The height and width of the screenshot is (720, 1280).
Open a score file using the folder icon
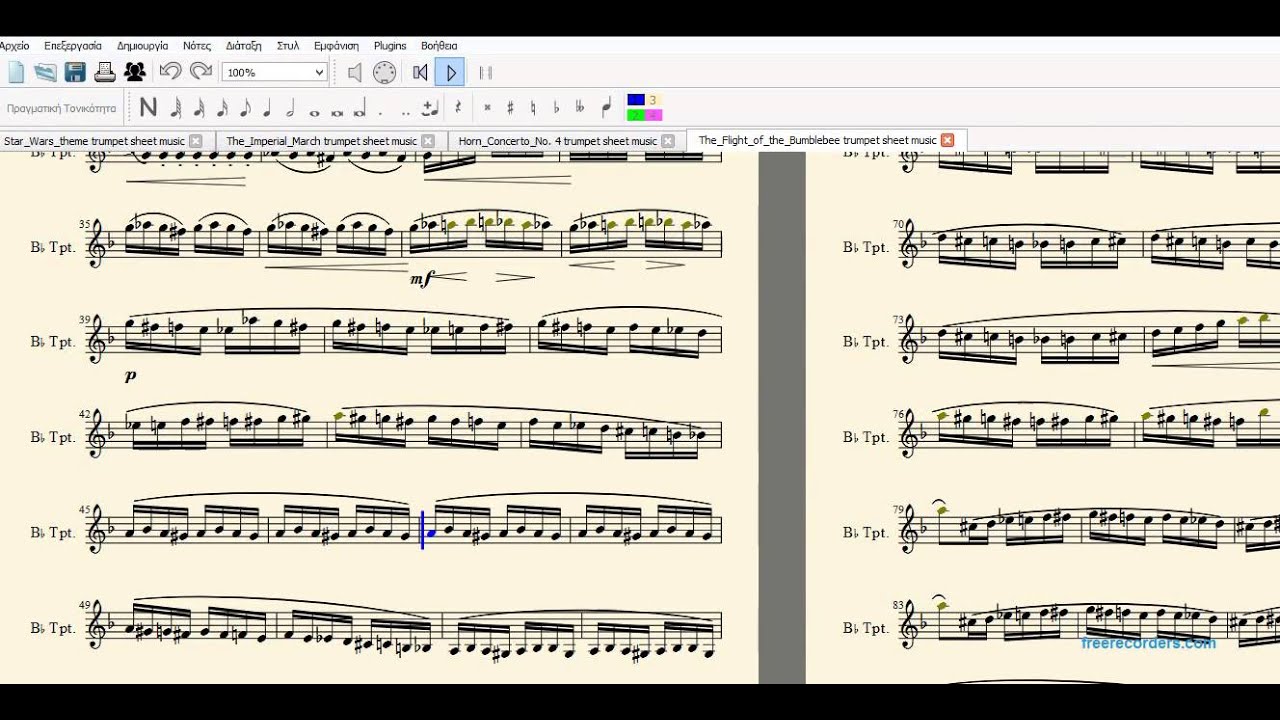coord(45,72)
